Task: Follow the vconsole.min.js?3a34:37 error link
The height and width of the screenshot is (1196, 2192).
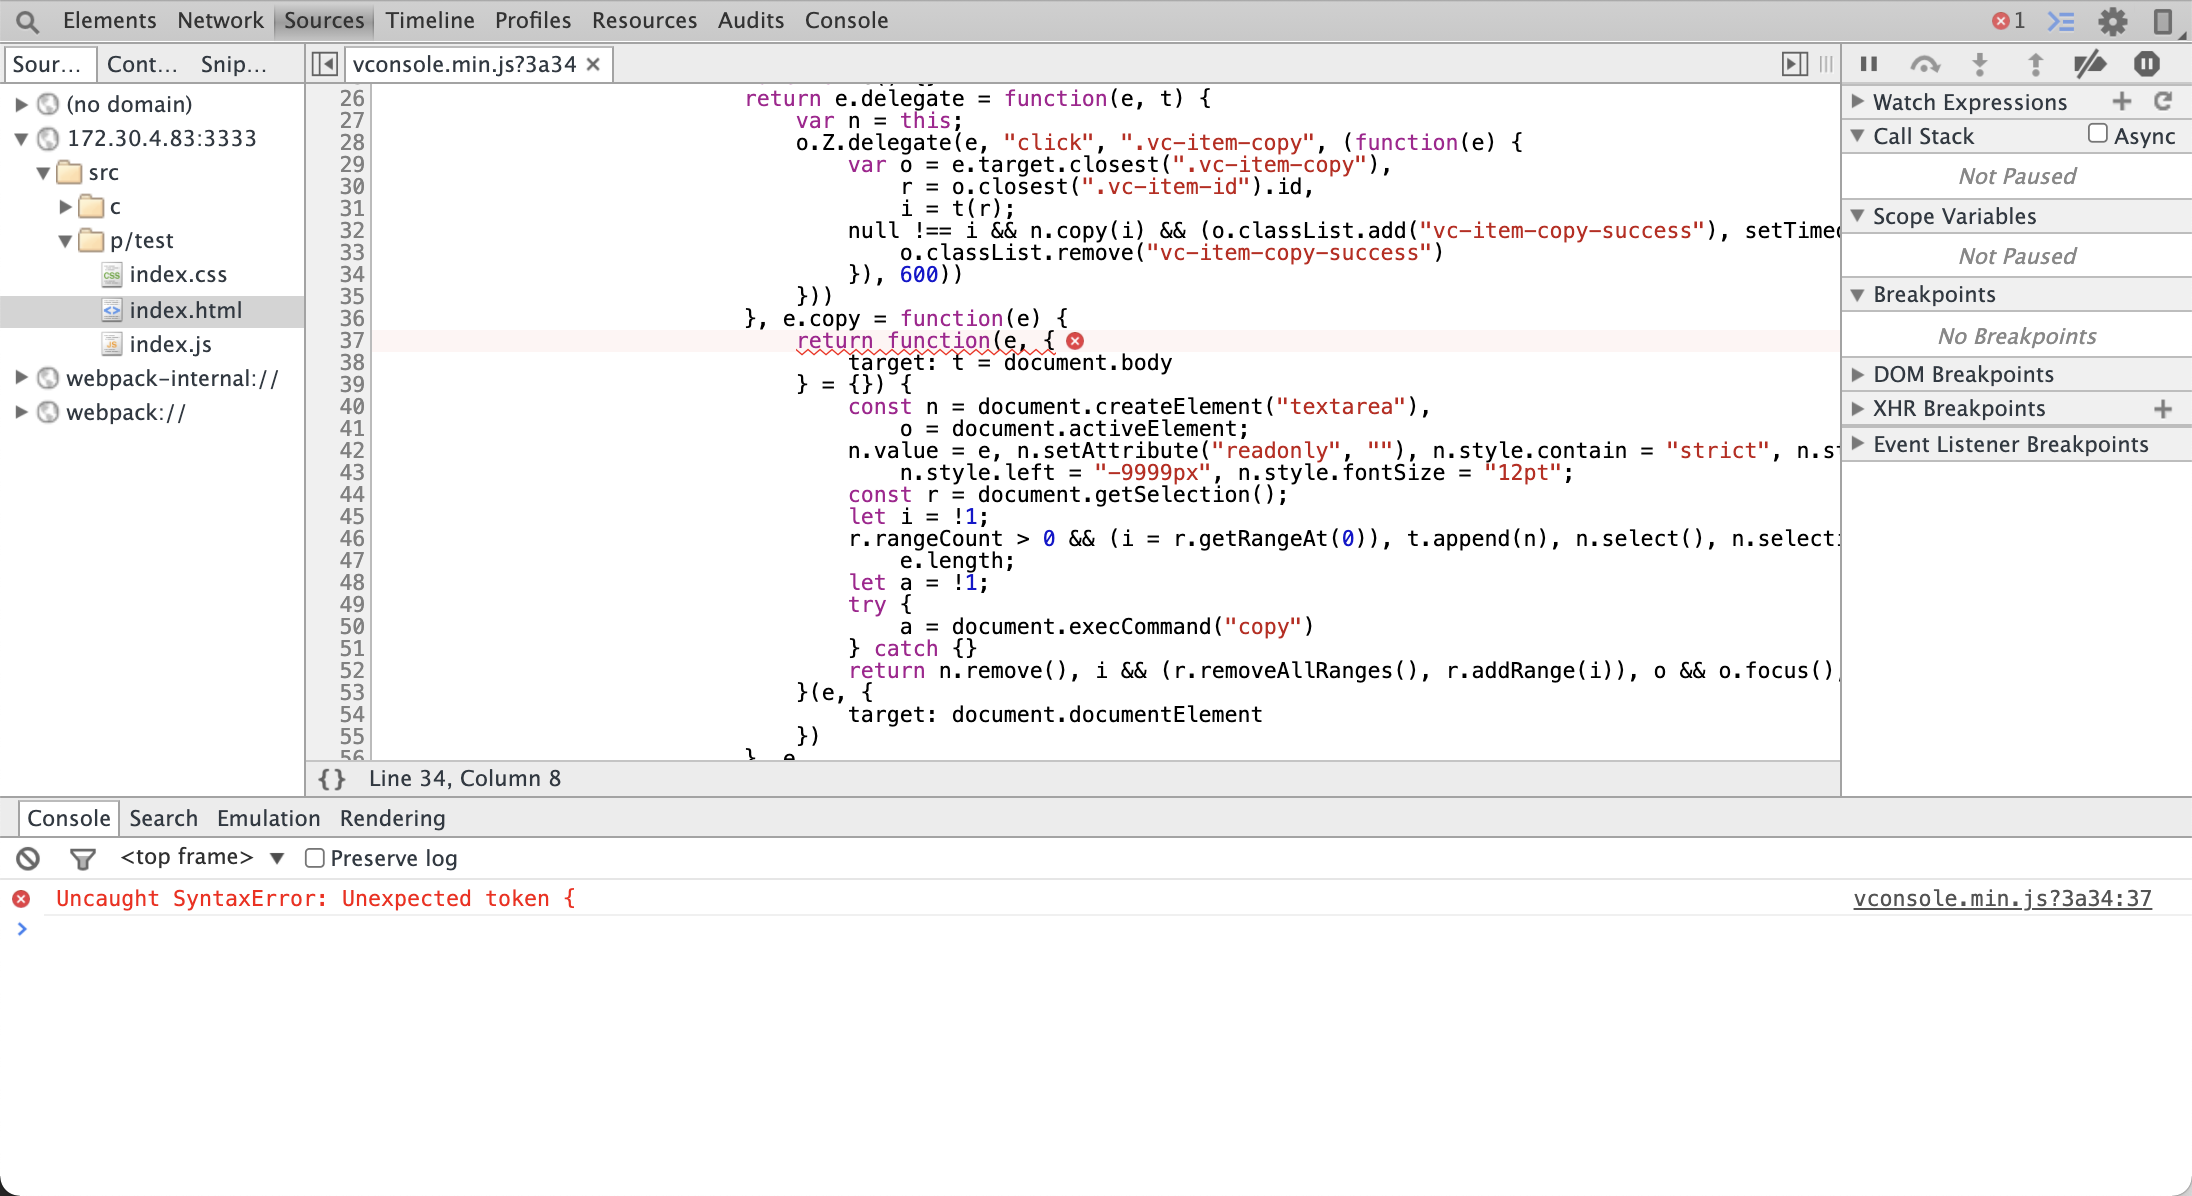Action: (x=2001, y=898)
